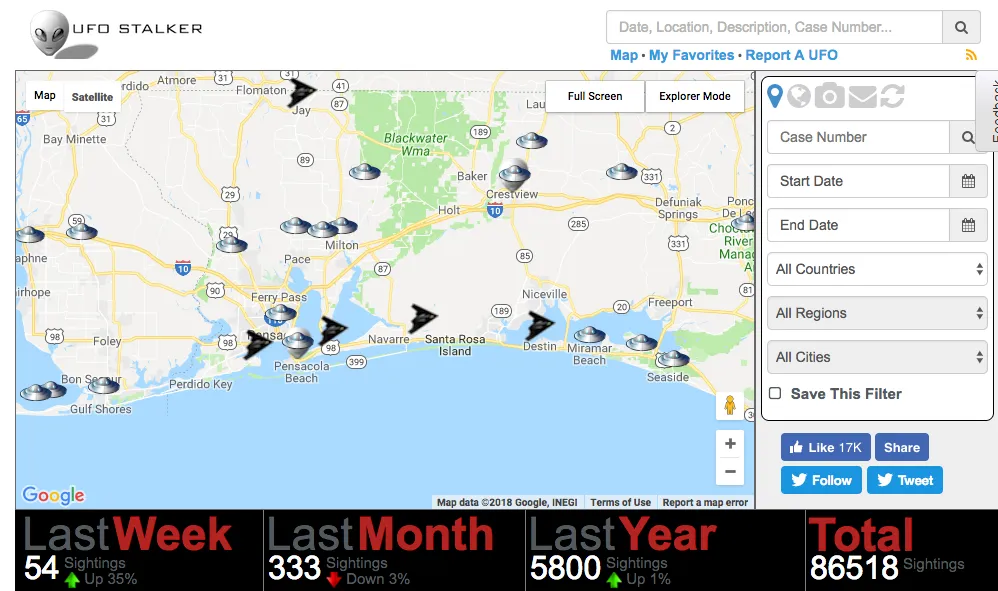
Task: Focus the Start Date input field
Action: click(858, 181)
